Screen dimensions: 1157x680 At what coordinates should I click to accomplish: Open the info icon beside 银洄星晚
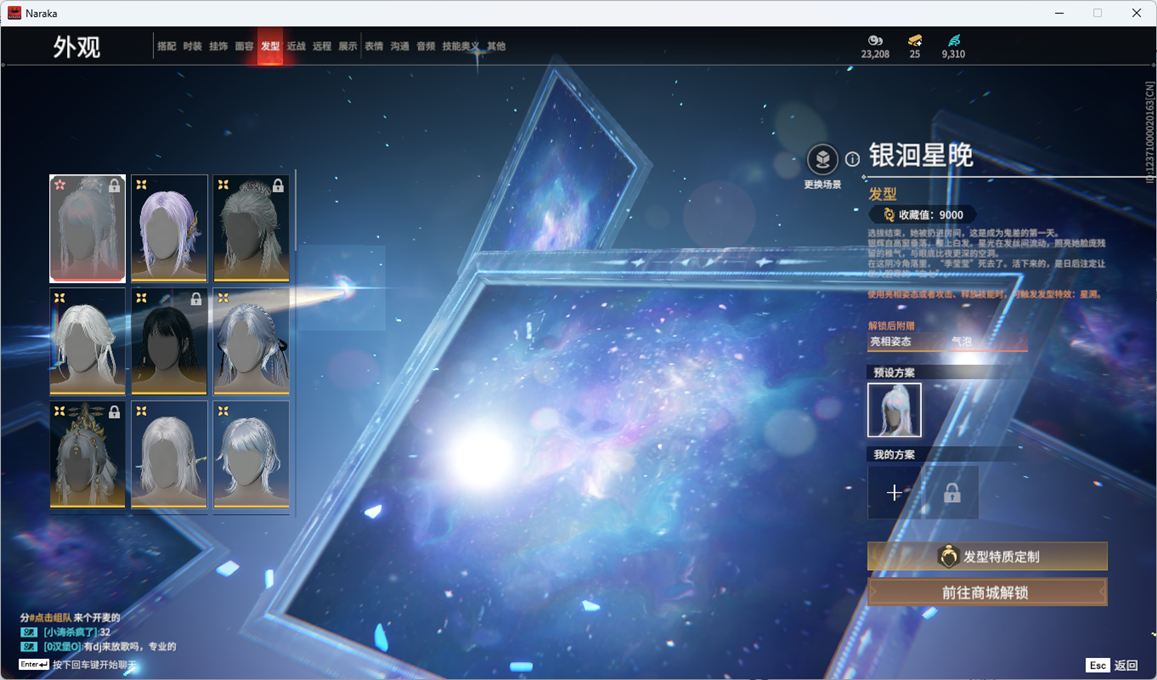pyautogui.click(x=852, y=159)
